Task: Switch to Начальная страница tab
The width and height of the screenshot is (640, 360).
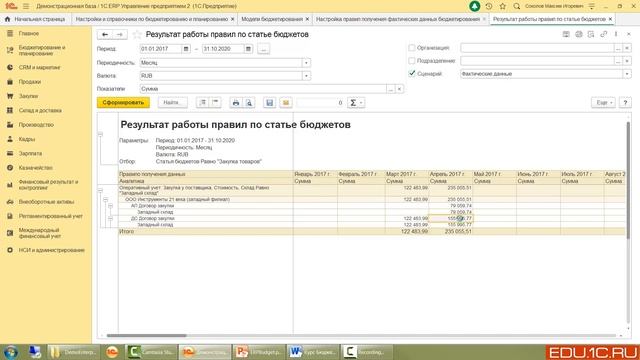Action: 36,19
